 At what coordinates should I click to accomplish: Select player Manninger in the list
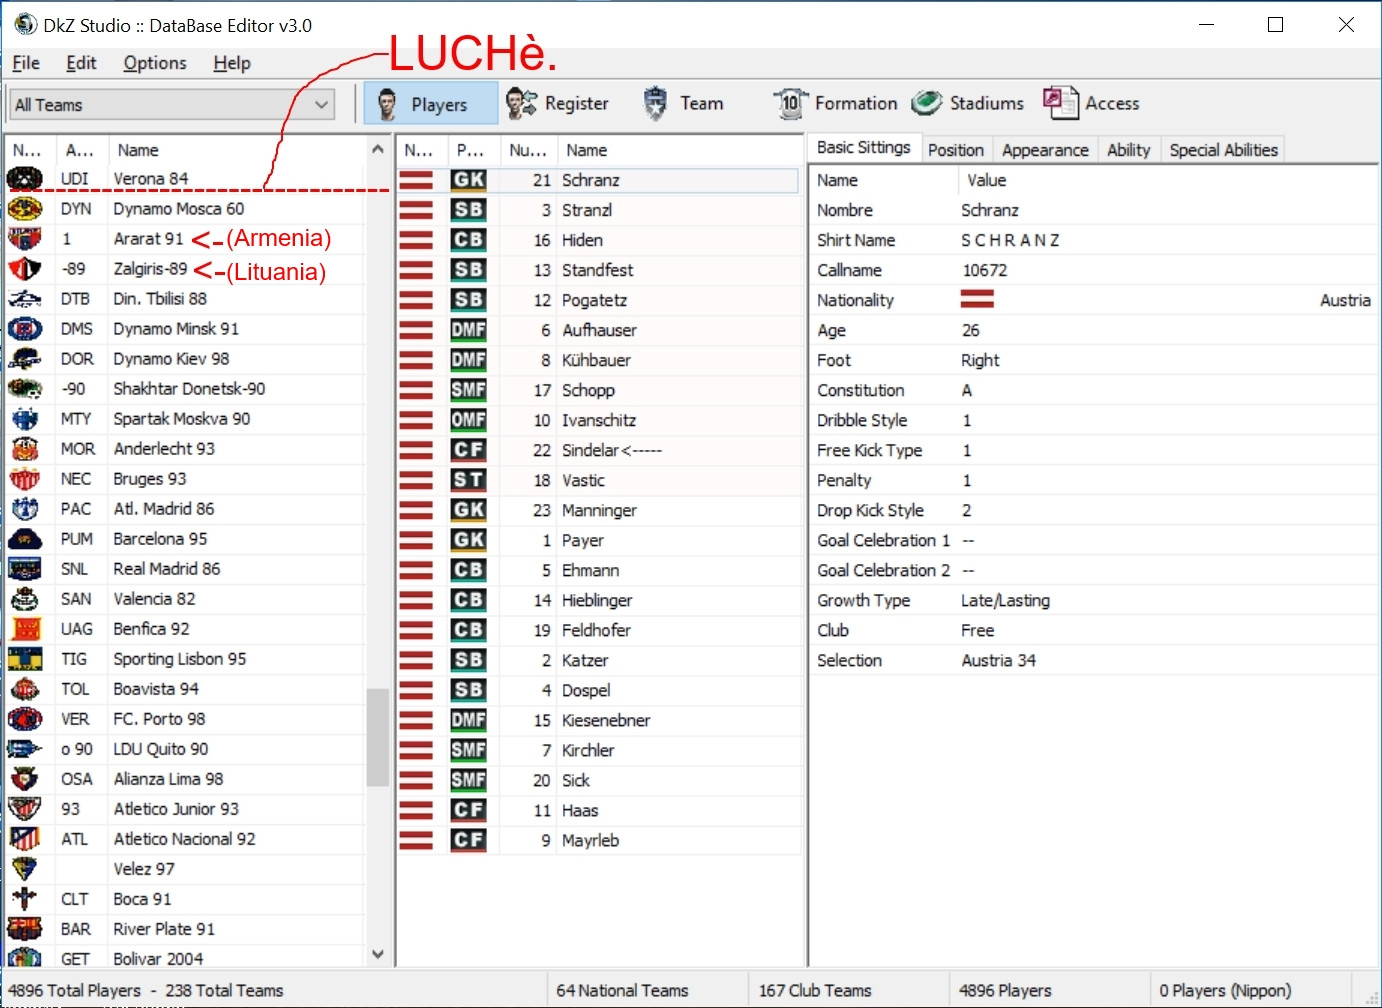(x=599, y=510)
